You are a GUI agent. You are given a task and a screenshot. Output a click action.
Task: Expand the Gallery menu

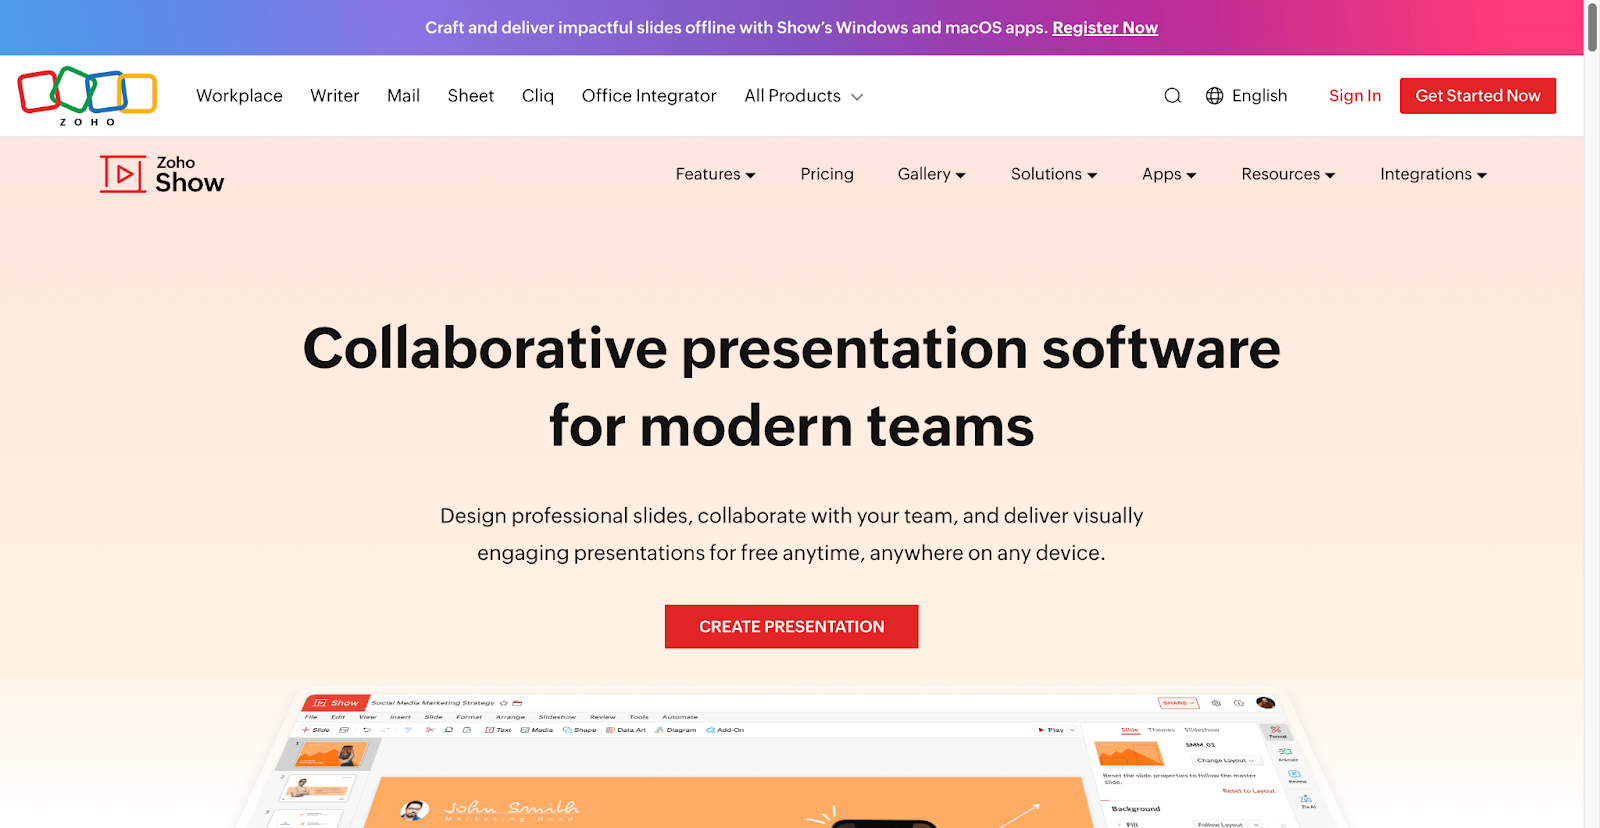[x=931, y=174]
